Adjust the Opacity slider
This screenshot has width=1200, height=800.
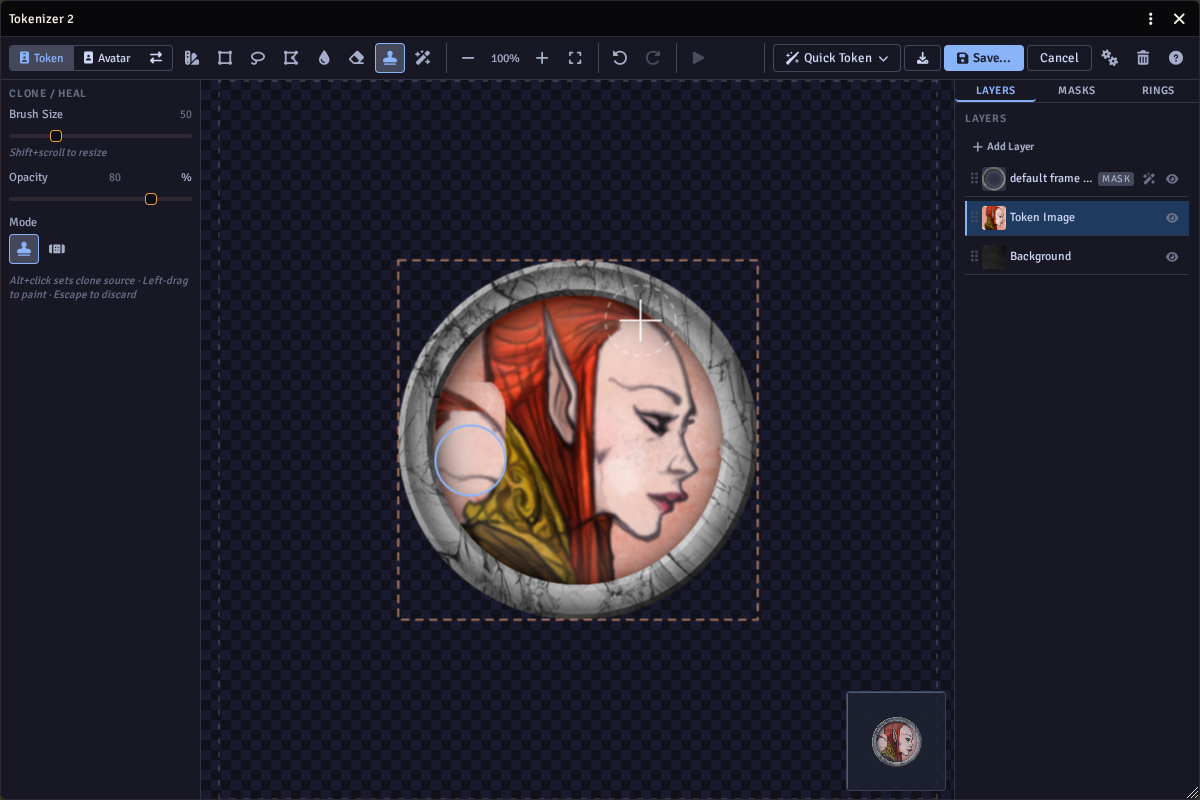point(100,199)
